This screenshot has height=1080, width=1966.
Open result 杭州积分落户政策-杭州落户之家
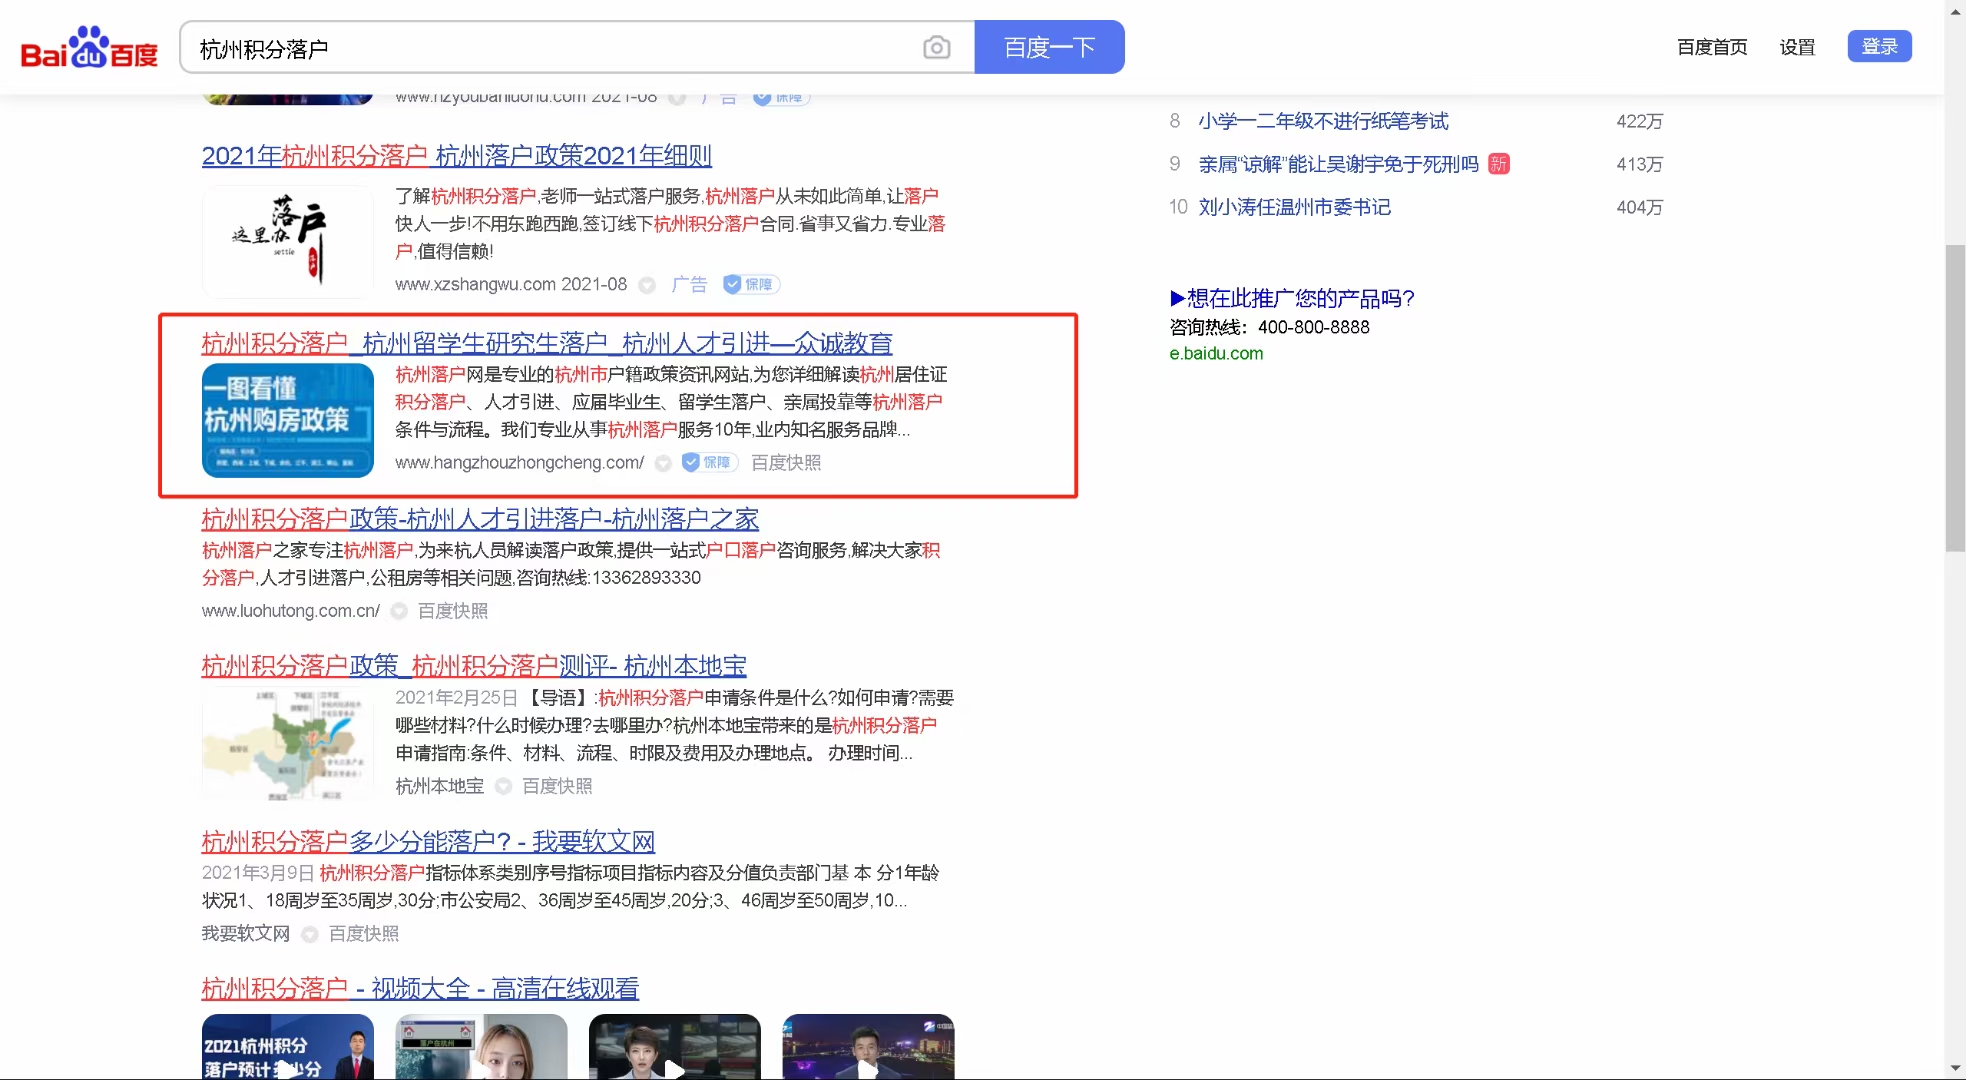(x=480, y=519)
